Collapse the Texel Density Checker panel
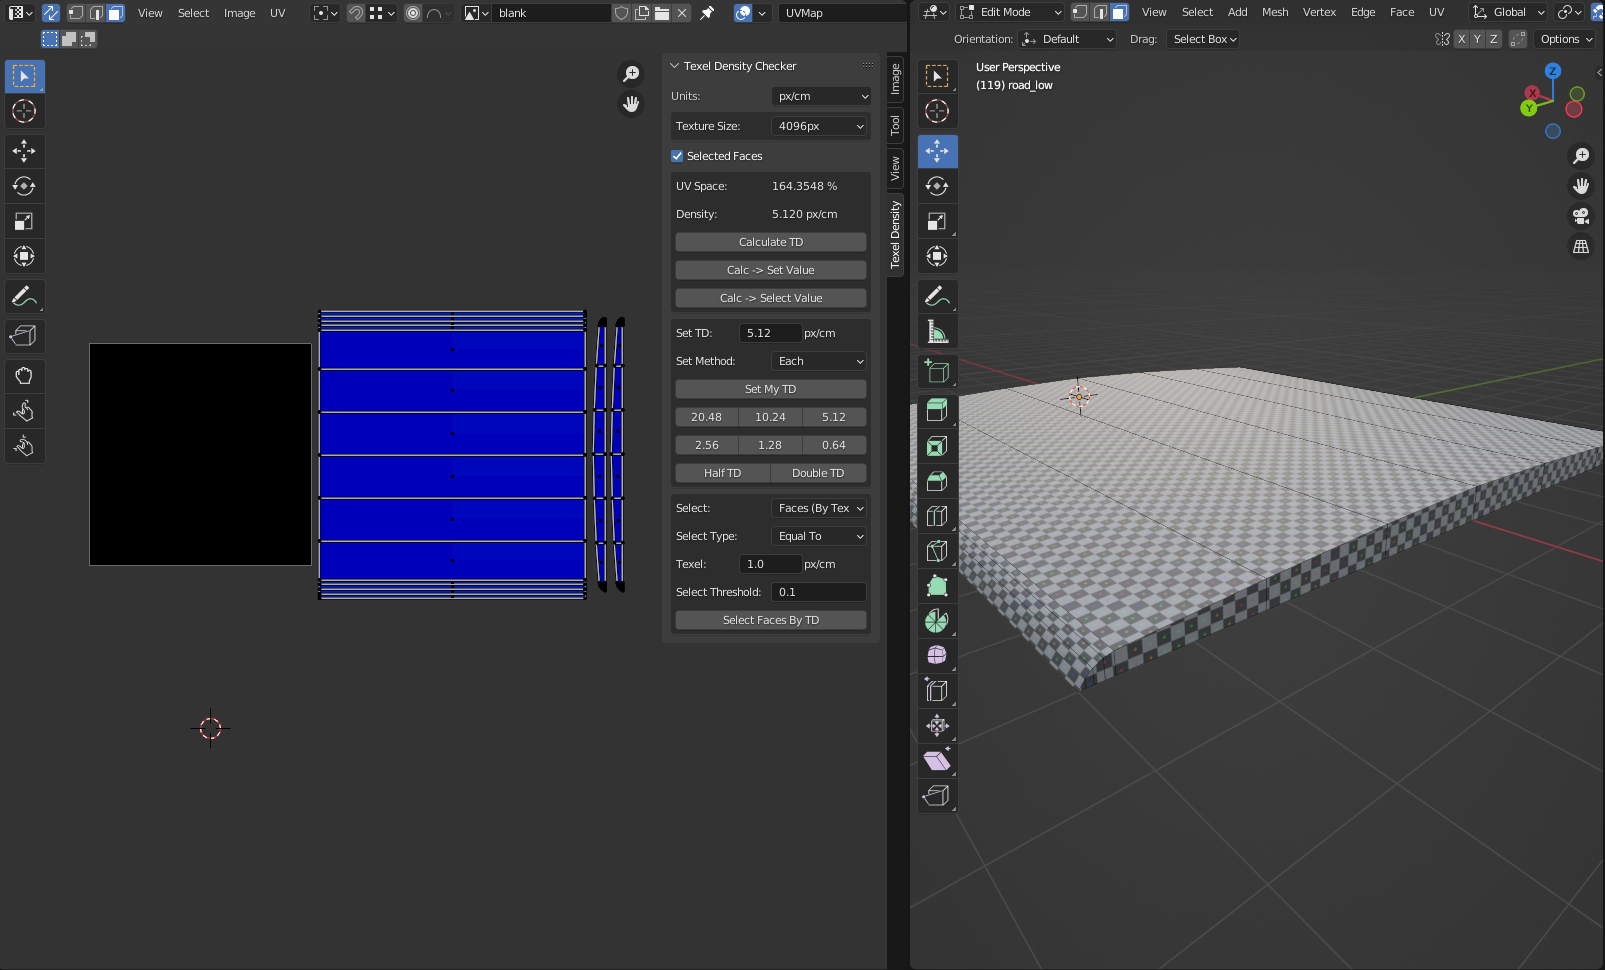Viewport: 1605px width, 970px height. coord(674,66)
